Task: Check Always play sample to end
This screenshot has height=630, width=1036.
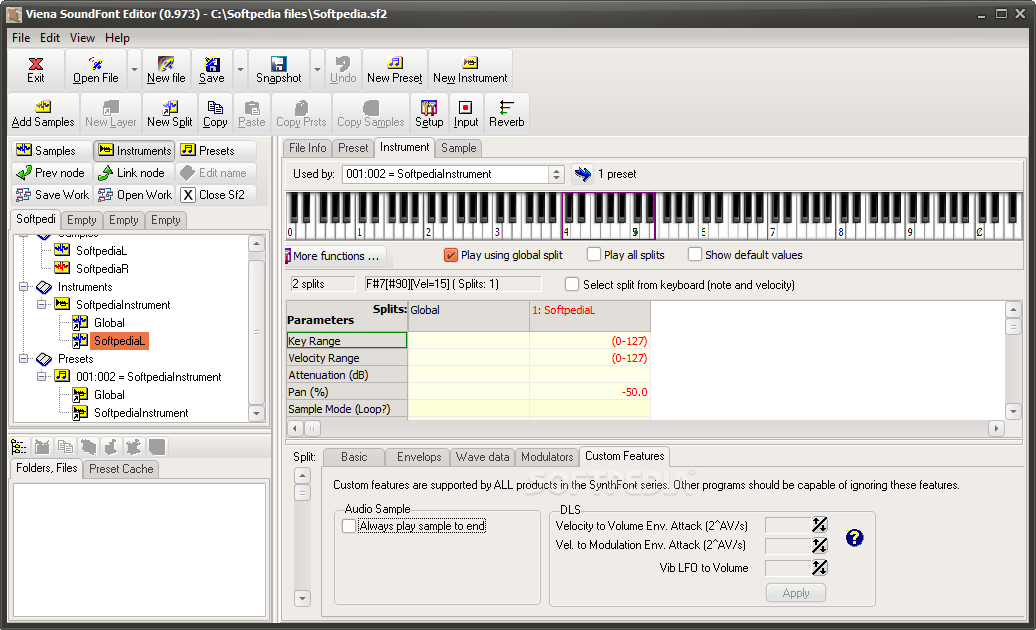Action: 349,526
